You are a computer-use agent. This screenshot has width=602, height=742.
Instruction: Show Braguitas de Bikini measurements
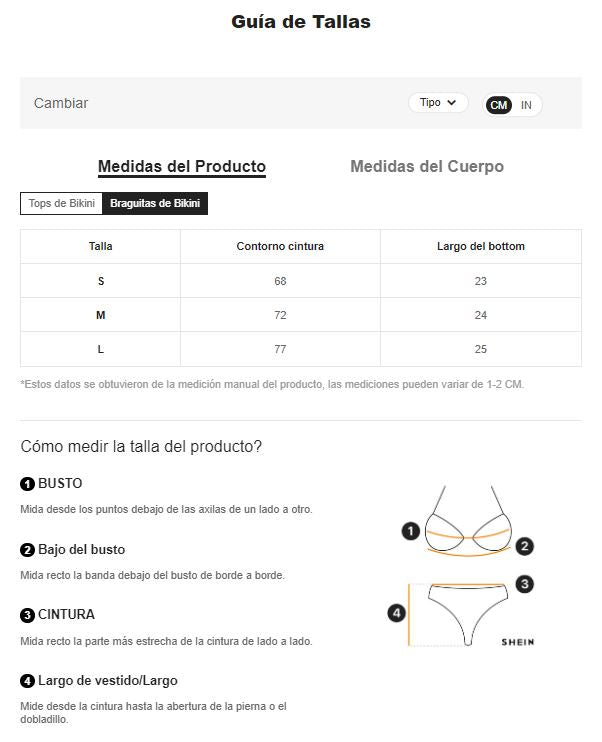click(155, 204)
